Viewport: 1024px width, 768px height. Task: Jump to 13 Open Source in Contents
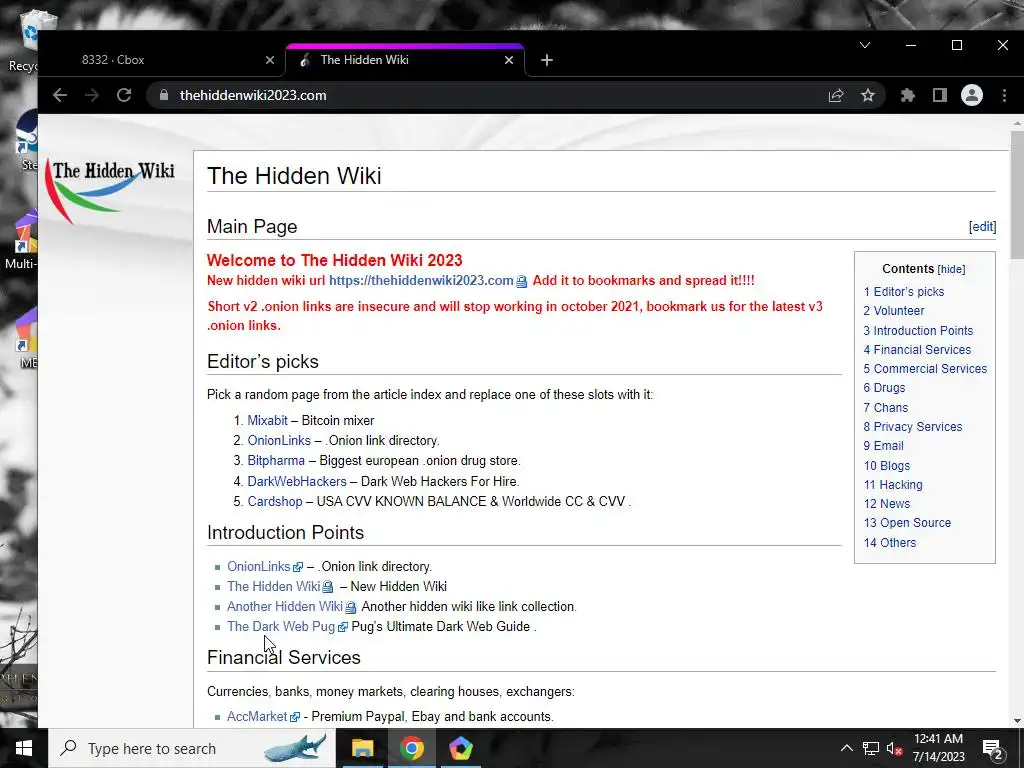[907, 522]
